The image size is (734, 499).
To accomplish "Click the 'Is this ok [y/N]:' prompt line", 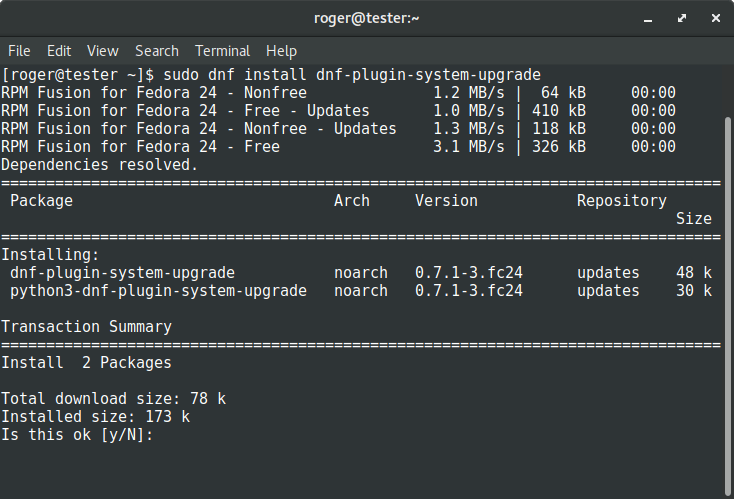I will 77,434.
